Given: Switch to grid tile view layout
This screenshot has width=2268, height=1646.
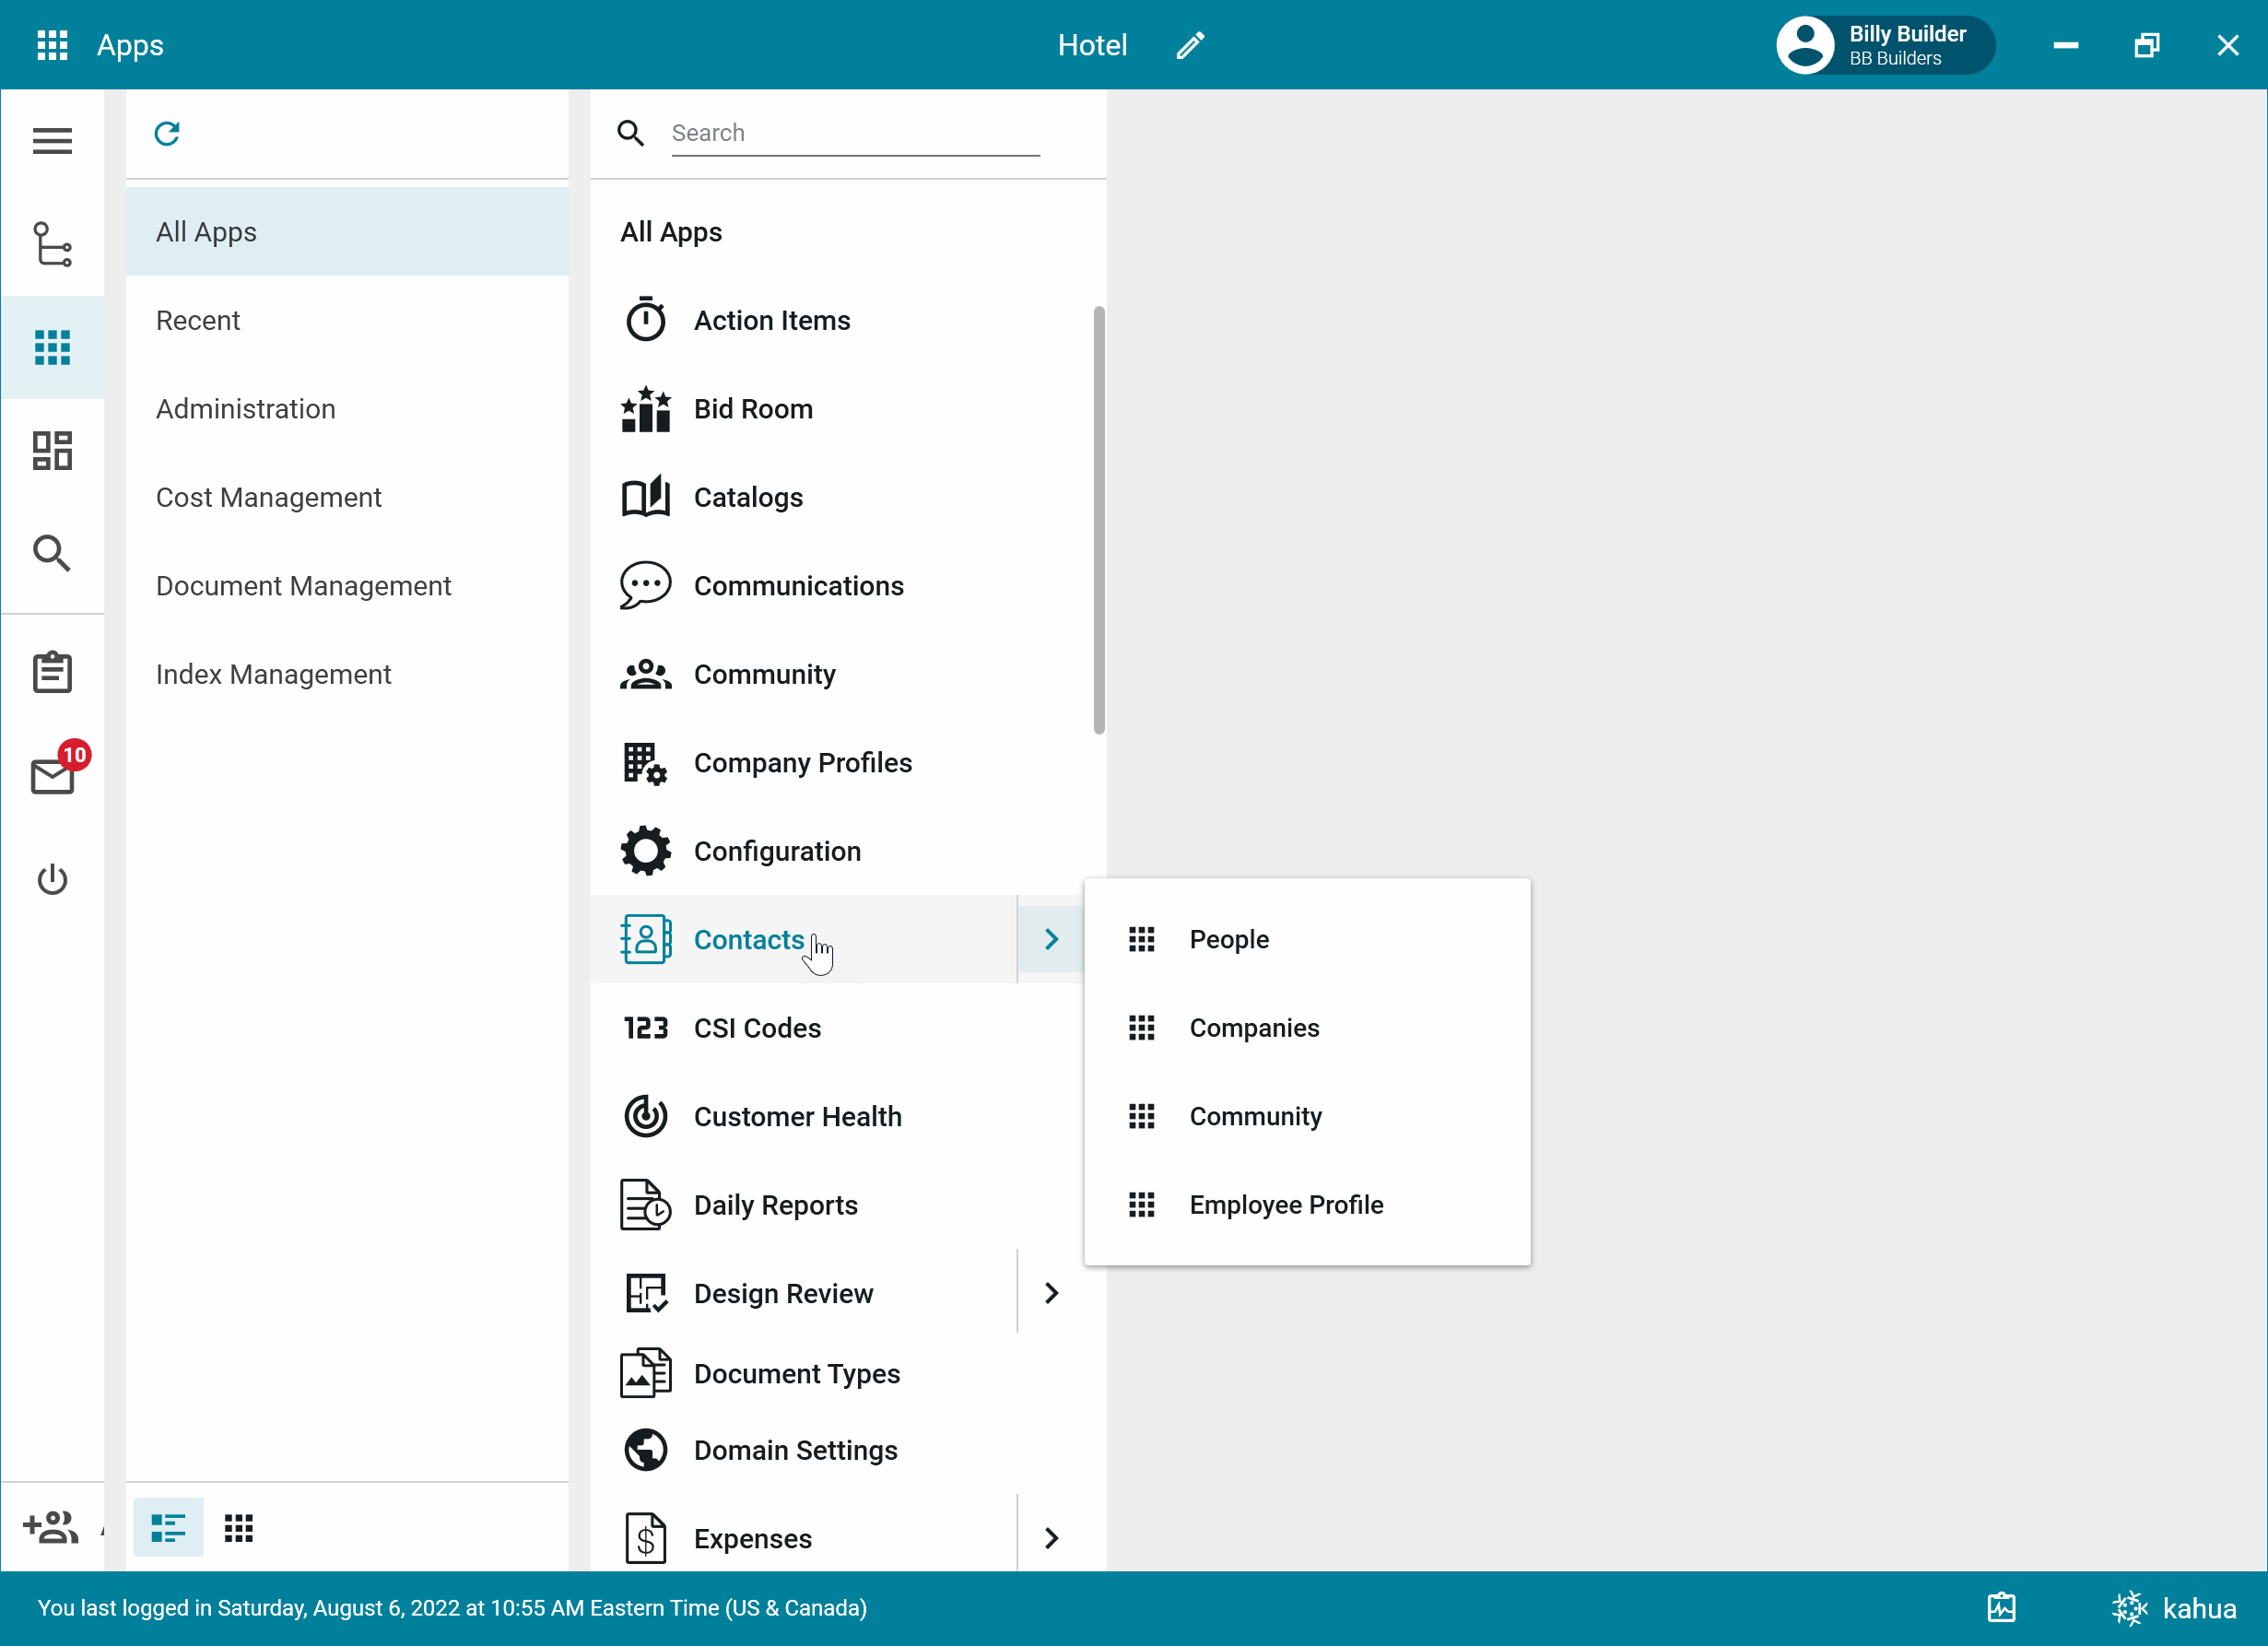Looking at the screenshot, I should pos(239,1527).
